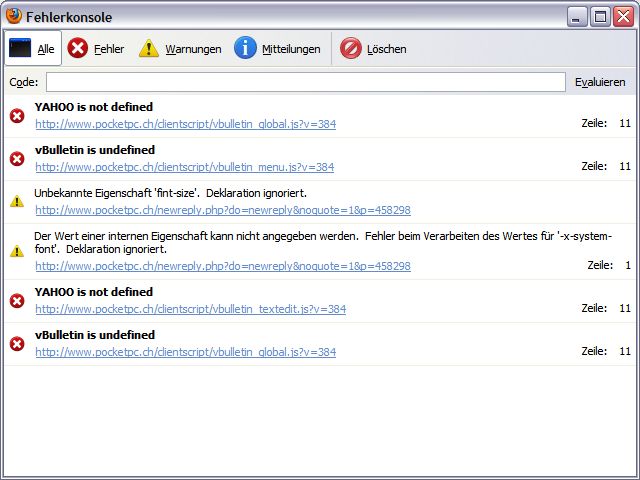
Task: Select the error icon of the vbulletin_textedit.js entry
Action: click(x=17, y=301)
